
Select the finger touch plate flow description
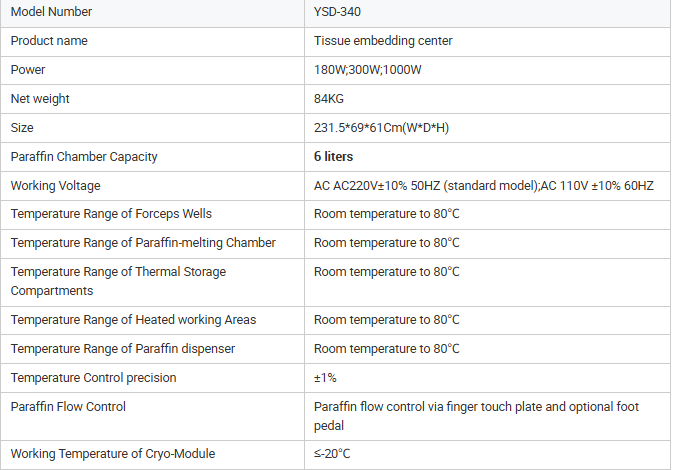pos(476,416)
